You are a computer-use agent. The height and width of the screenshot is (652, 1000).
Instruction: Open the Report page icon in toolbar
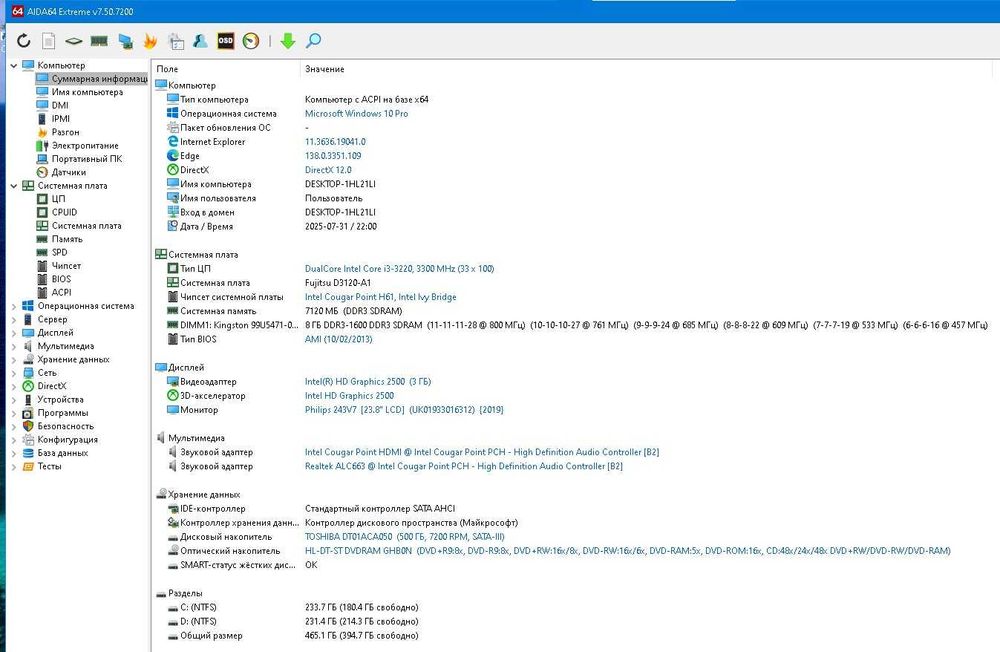coord(48,41)
